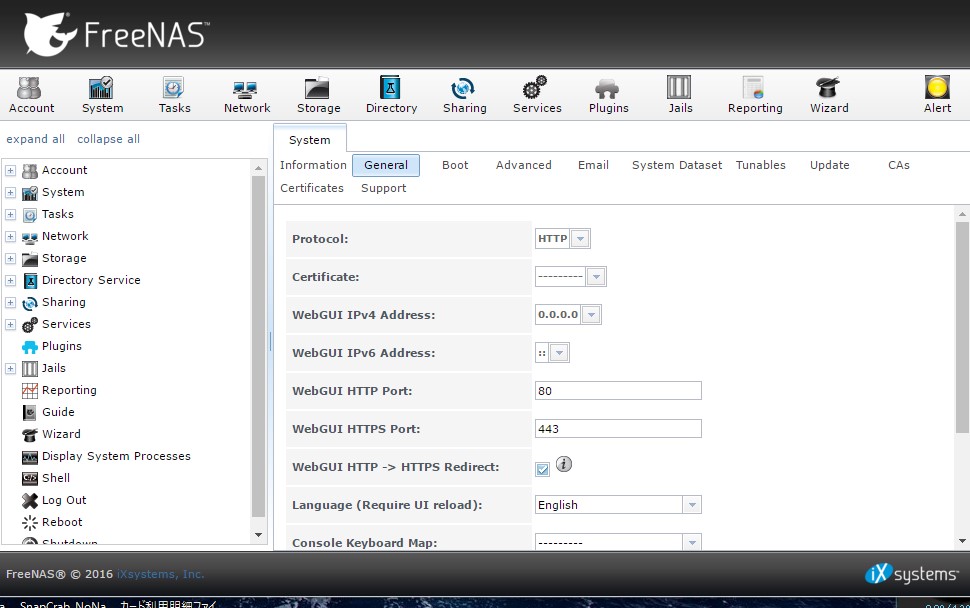Image resolution: width=970 pixels, height=608 pixels.
Task: Switch to the Advanced tab
Action: [x=523, y=165]
